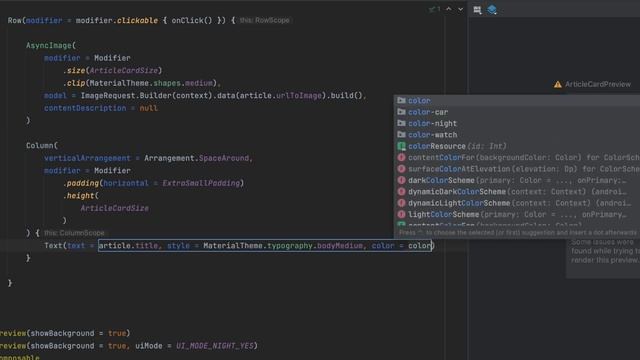This screenshot has height=360, width=640.
Task: Click 'medium' in MaterialTheme.shapes.medium
Action: 199,83
